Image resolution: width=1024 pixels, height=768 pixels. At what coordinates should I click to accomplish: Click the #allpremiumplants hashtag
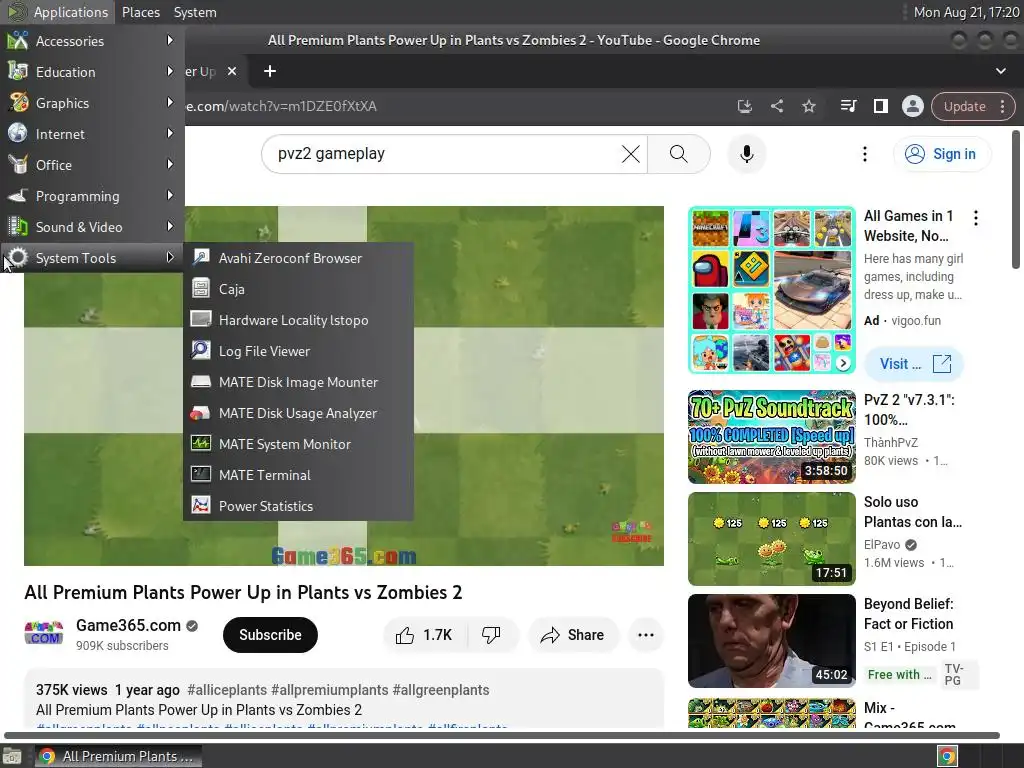pos(330,690)
